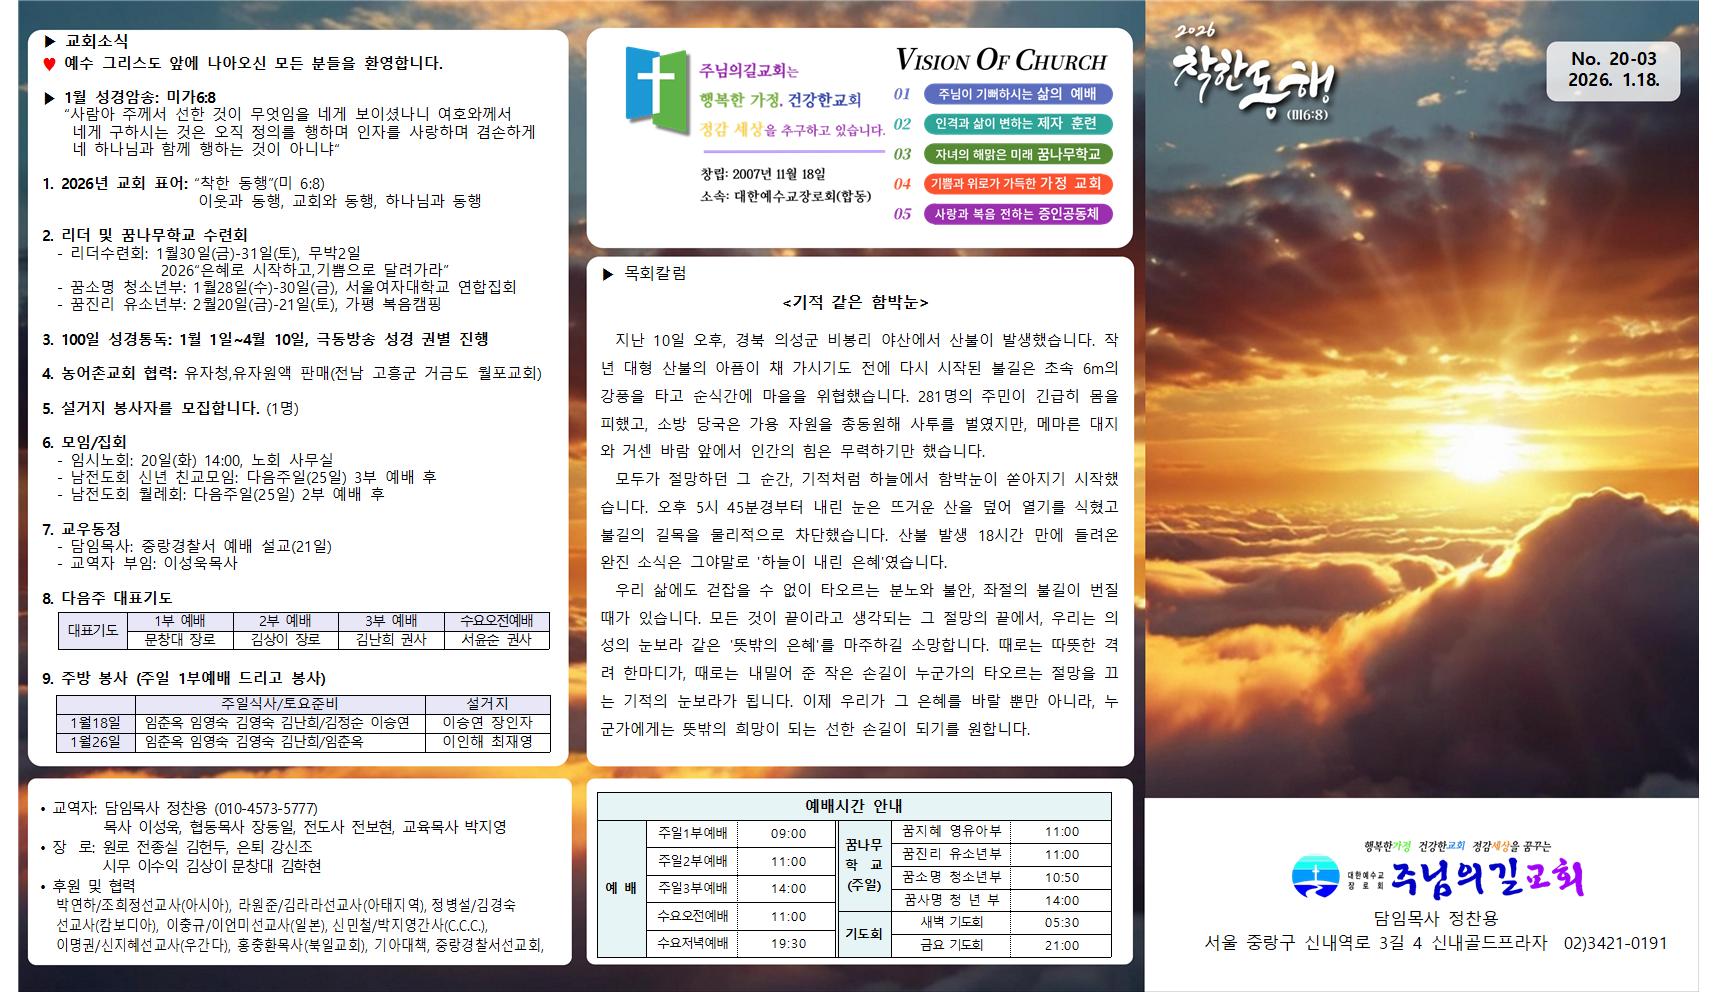Click the triangle bullet before 1월 성경암송
1720x992 pixels.
click(x=50, y=98)
